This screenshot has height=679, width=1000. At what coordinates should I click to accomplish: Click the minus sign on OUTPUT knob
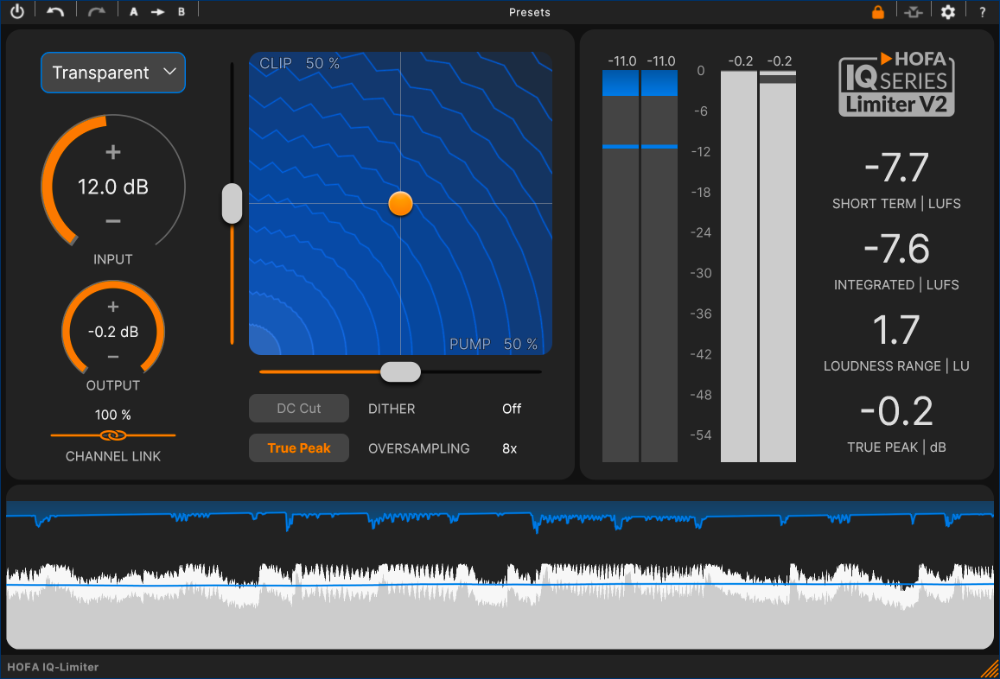113,357
